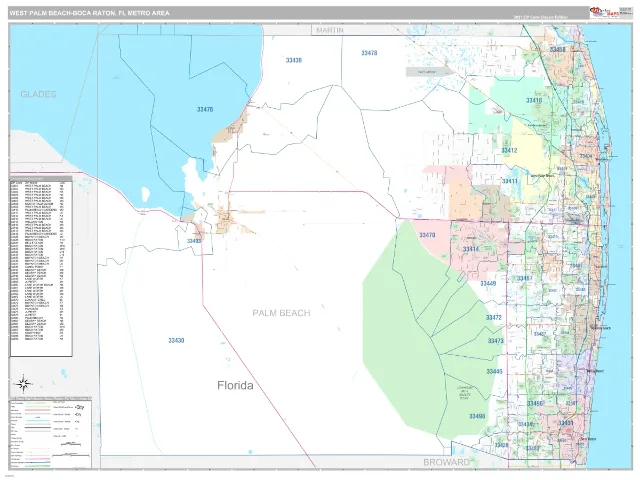Select ZIP code 33458 label

point(558,50)
